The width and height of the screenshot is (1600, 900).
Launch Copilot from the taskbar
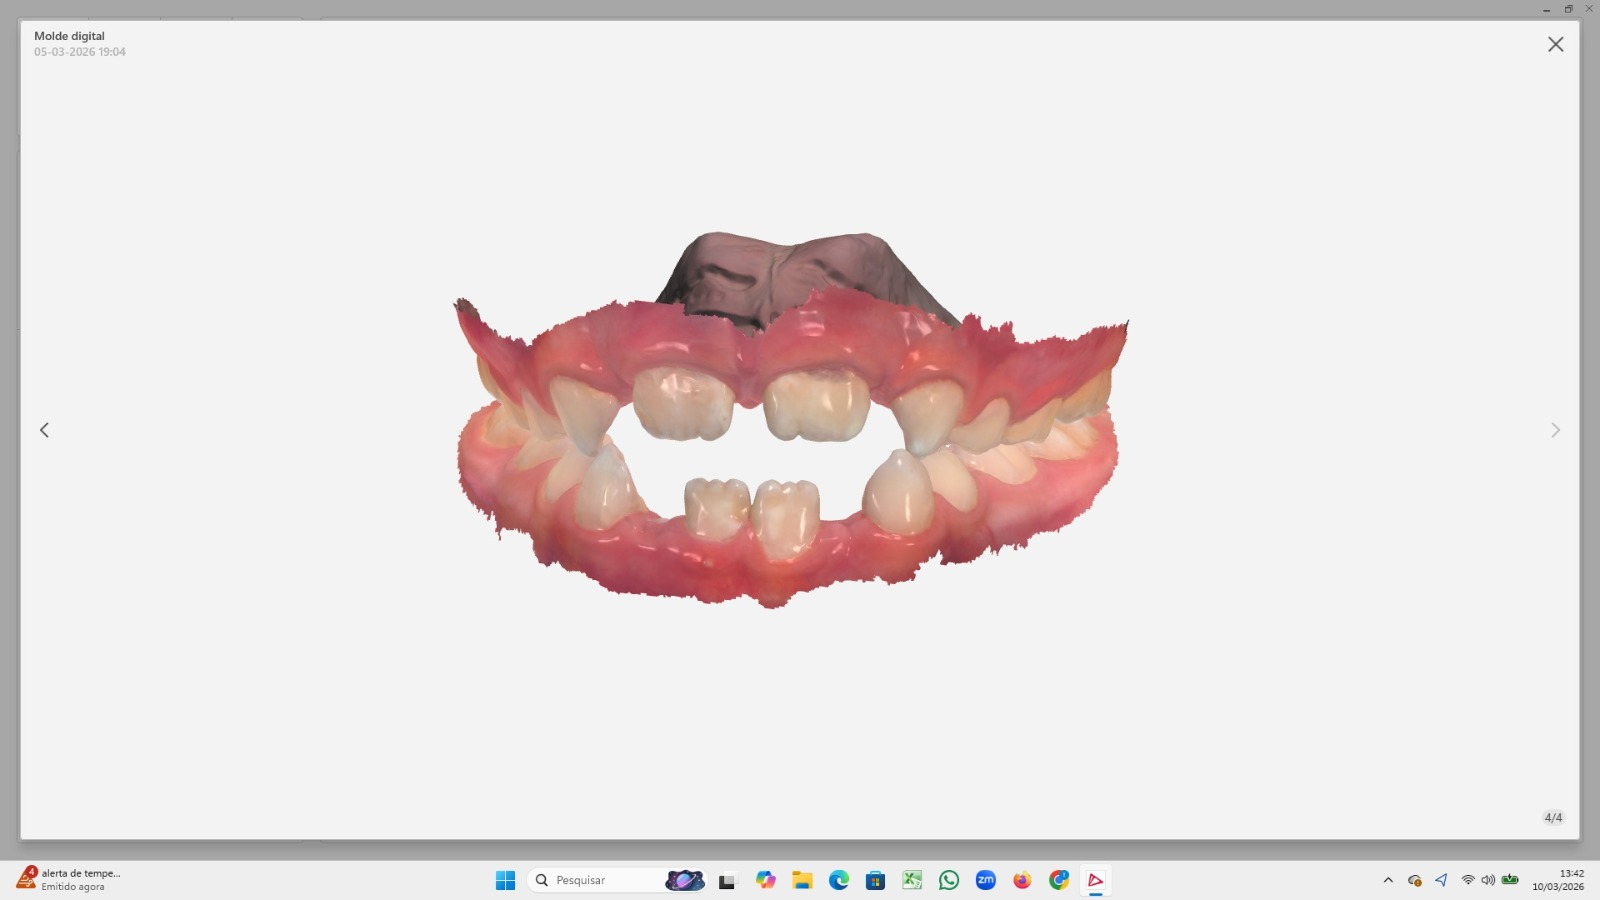click(x=765, y=880)
